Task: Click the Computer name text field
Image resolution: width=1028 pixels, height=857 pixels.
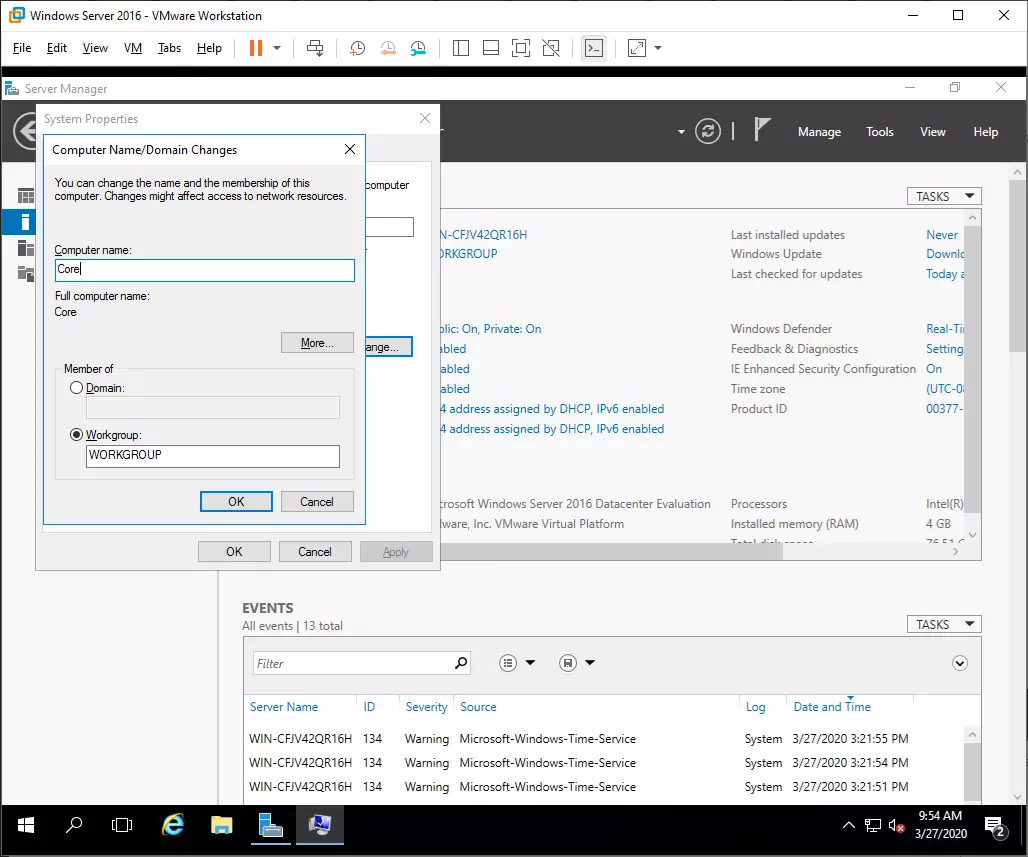Action: 205,270
